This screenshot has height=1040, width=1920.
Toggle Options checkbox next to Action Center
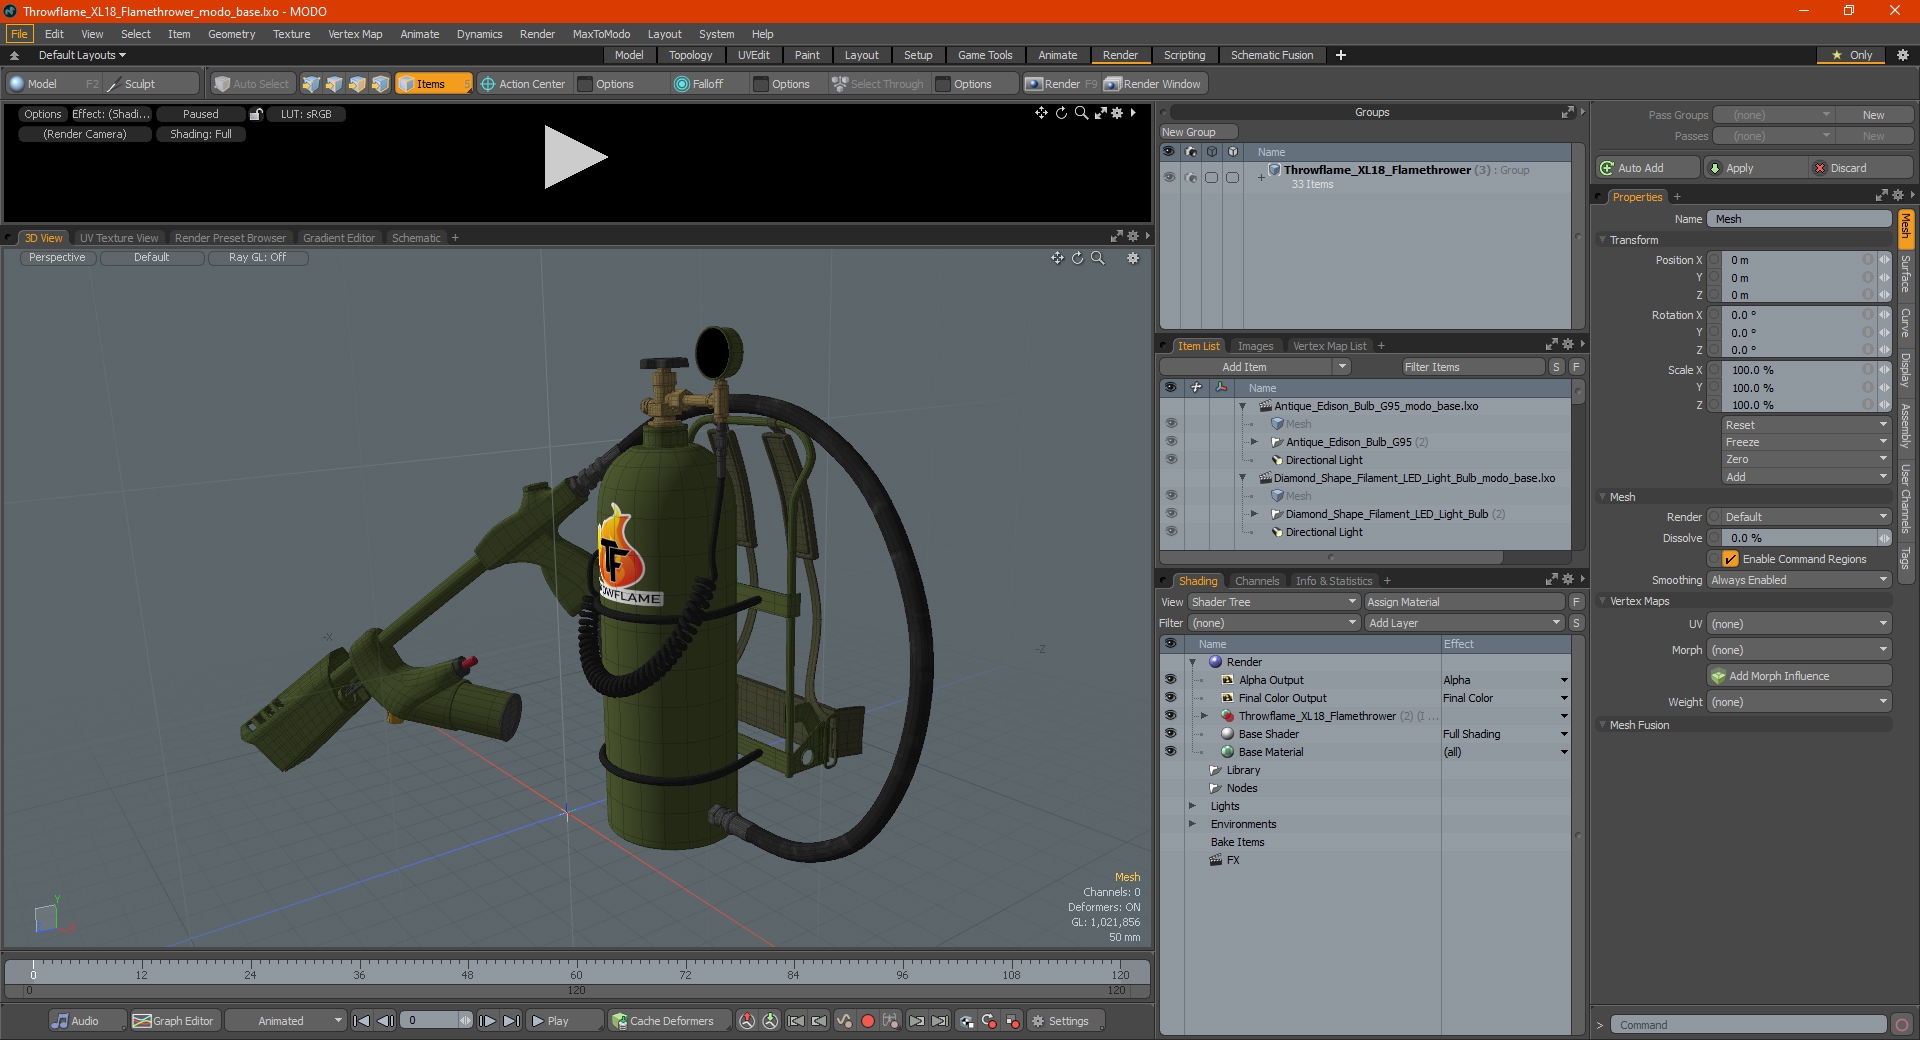pos(586,84)
